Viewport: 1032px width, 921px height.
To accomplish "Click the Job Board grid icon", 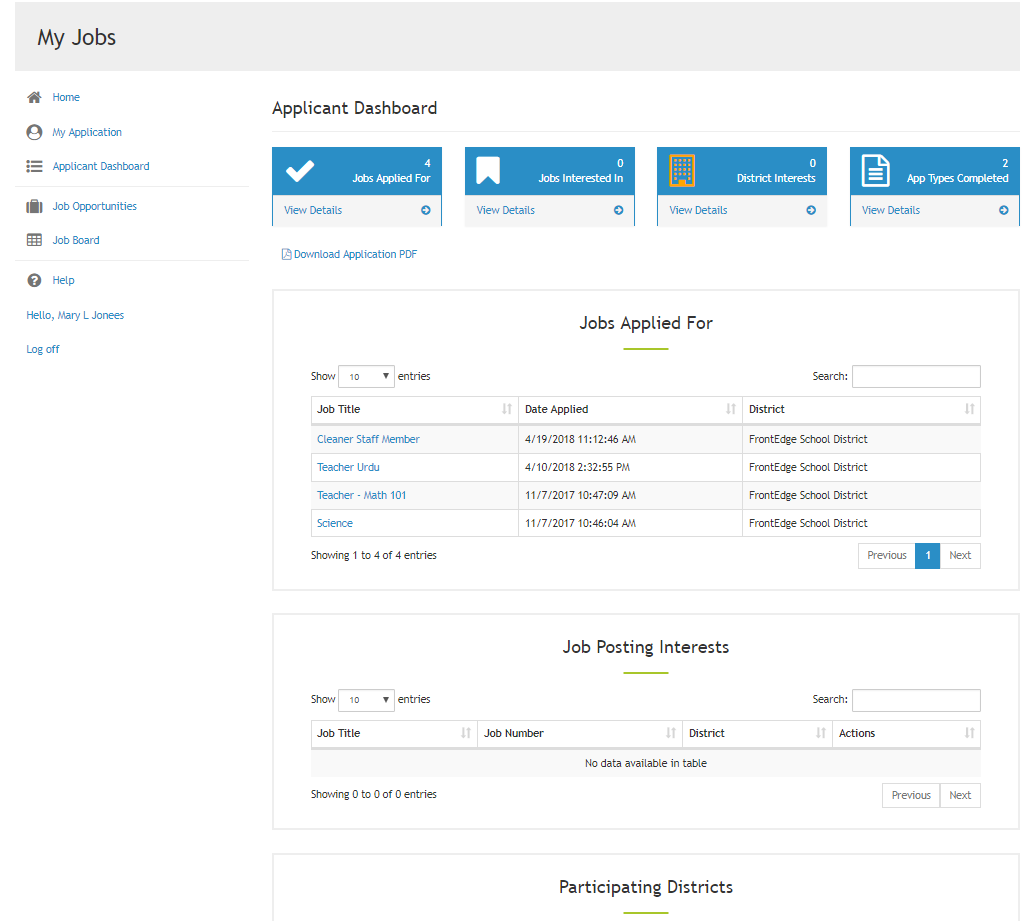I will point(32,239).
